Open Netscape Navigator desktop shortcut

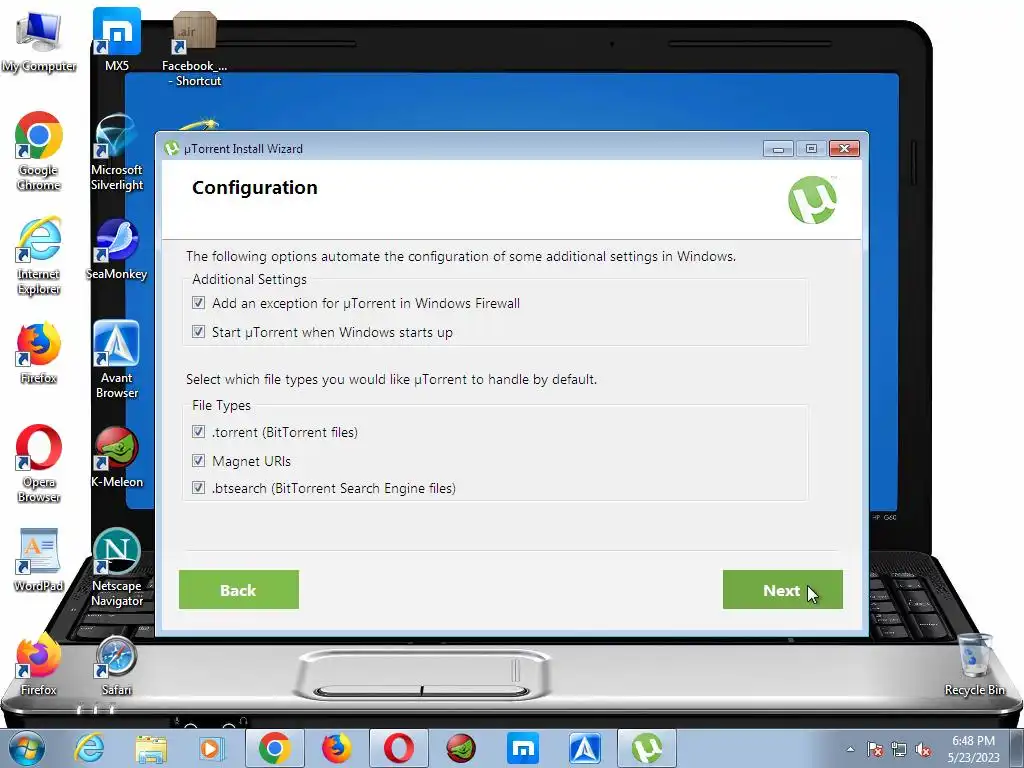pos(117,568)
